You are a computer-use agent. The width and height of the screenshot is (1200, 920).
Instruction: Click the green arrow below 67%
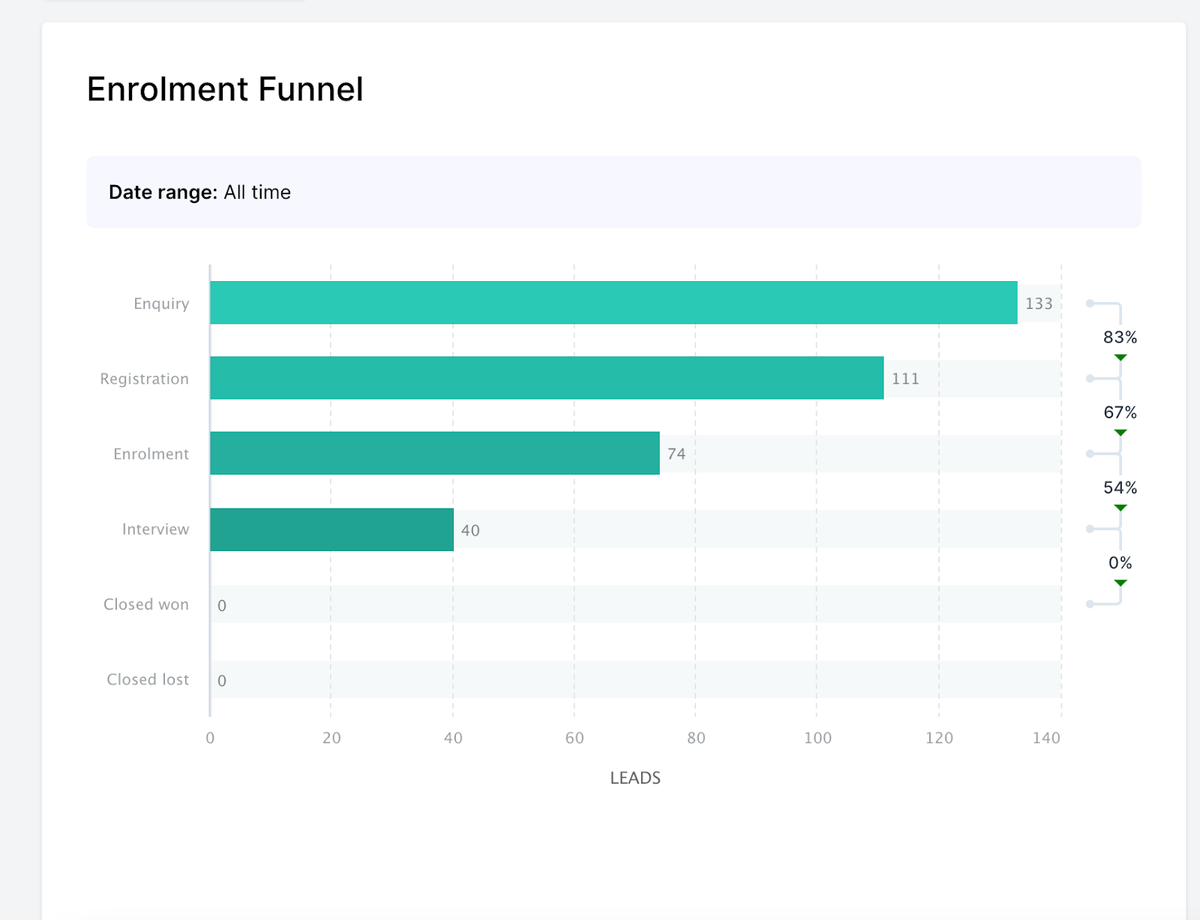tap(1120, 432)
